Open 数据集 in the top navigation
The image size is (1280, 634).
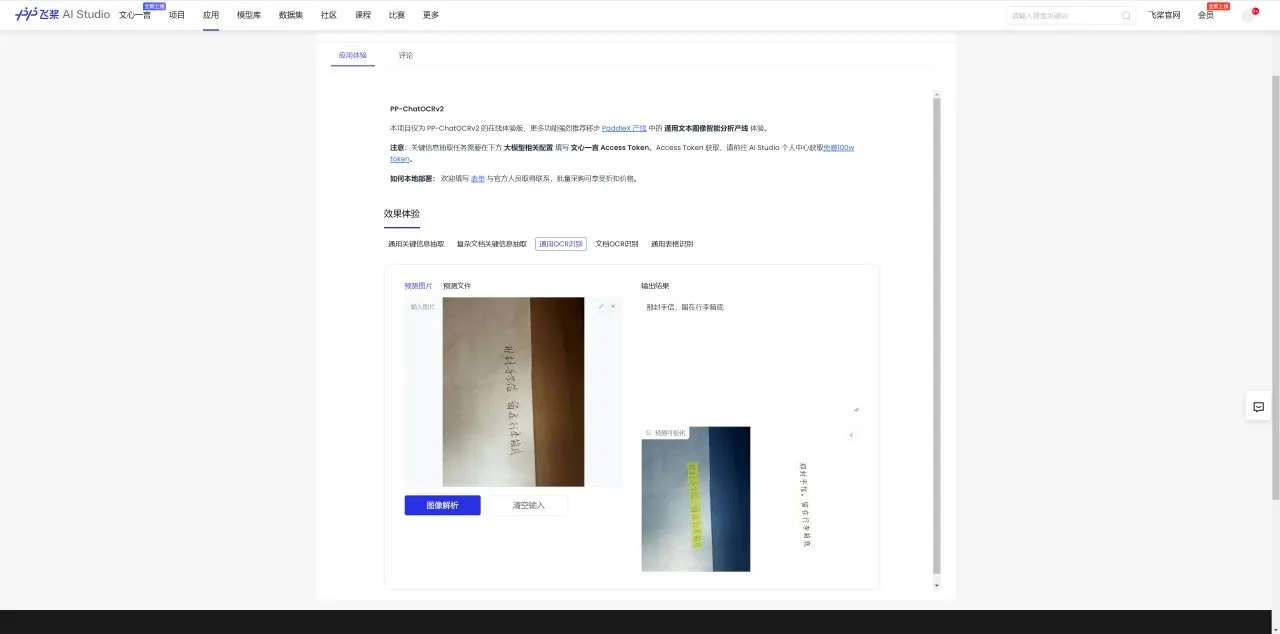coord(291,15)
